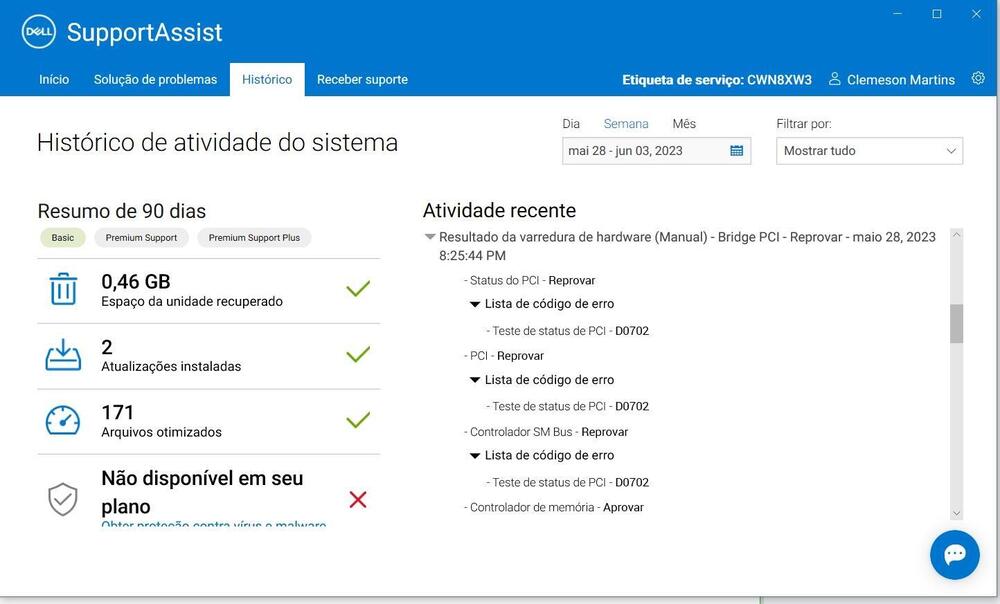Select the Premium Support Plus pill
The width and height of the screenshot is (1000, 604).
[x=254, y=238]
